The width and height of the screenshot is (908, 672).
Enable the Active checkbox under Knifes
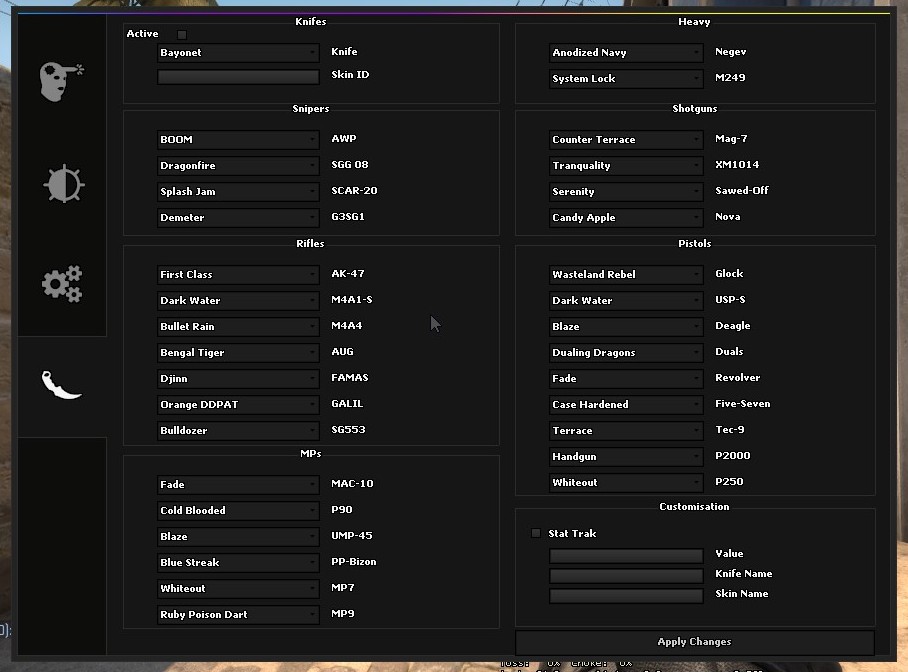[x=182, y=34]
